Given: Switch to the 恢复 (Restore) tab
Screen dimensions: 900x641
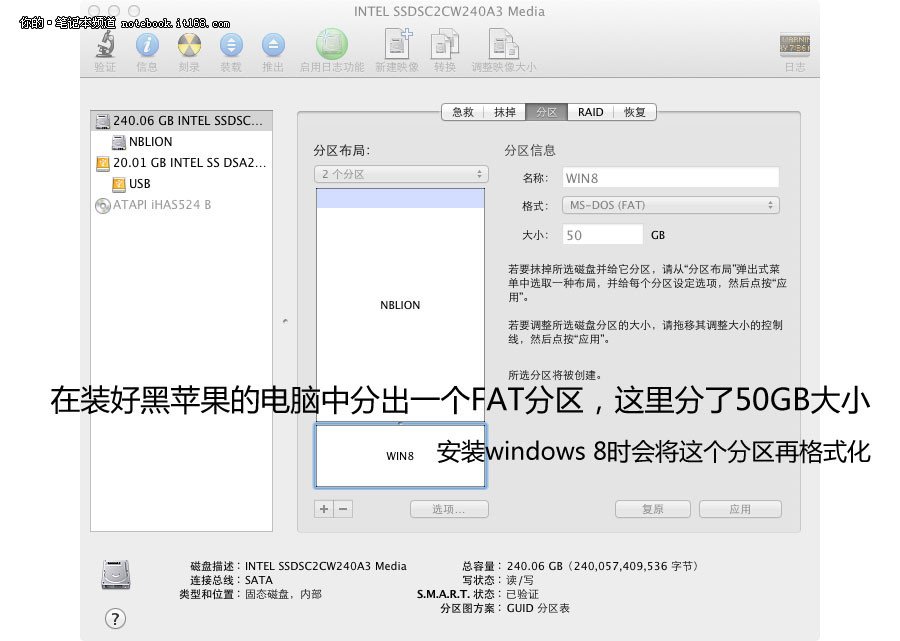Looking at the screenshot, I should (633, 112).
